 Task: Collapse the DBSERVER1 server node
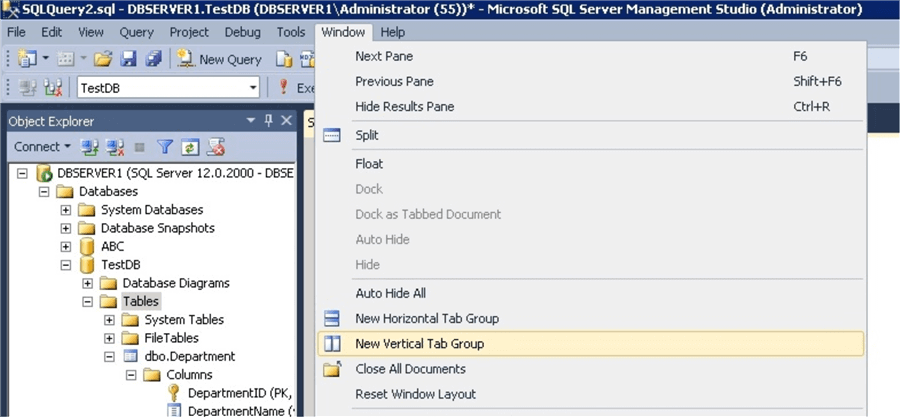[x=22, y=173]
